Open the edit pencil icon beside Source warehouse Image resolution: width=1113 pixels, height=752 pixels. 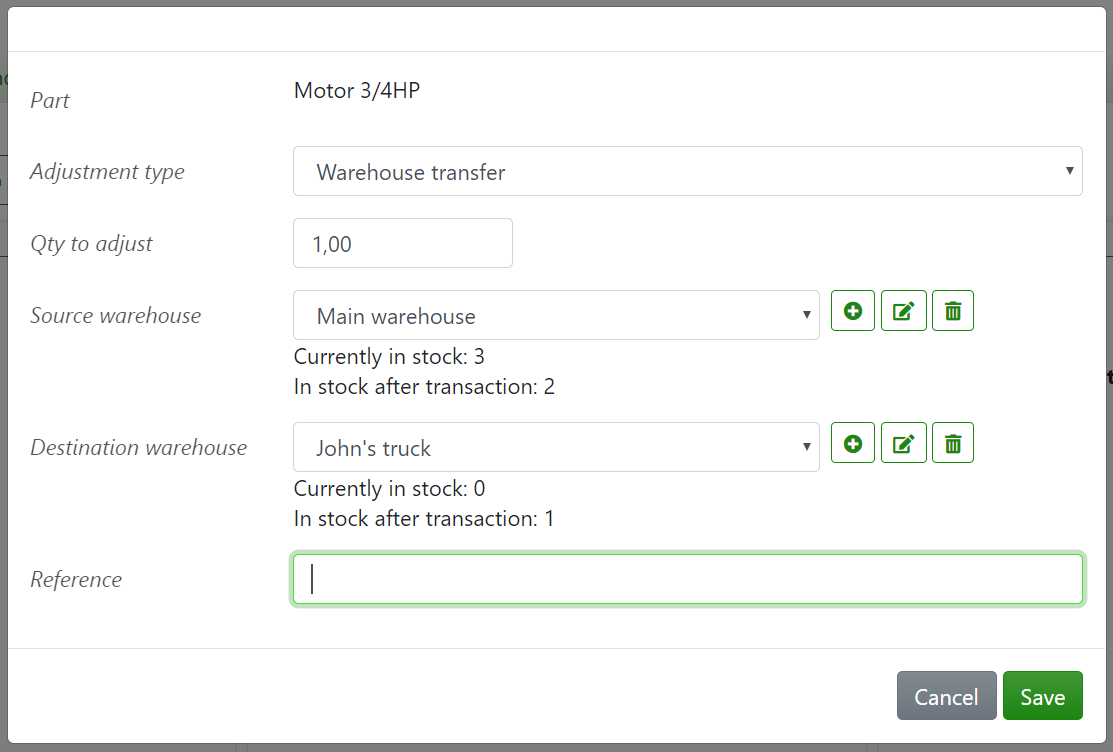tap(903, 310)
